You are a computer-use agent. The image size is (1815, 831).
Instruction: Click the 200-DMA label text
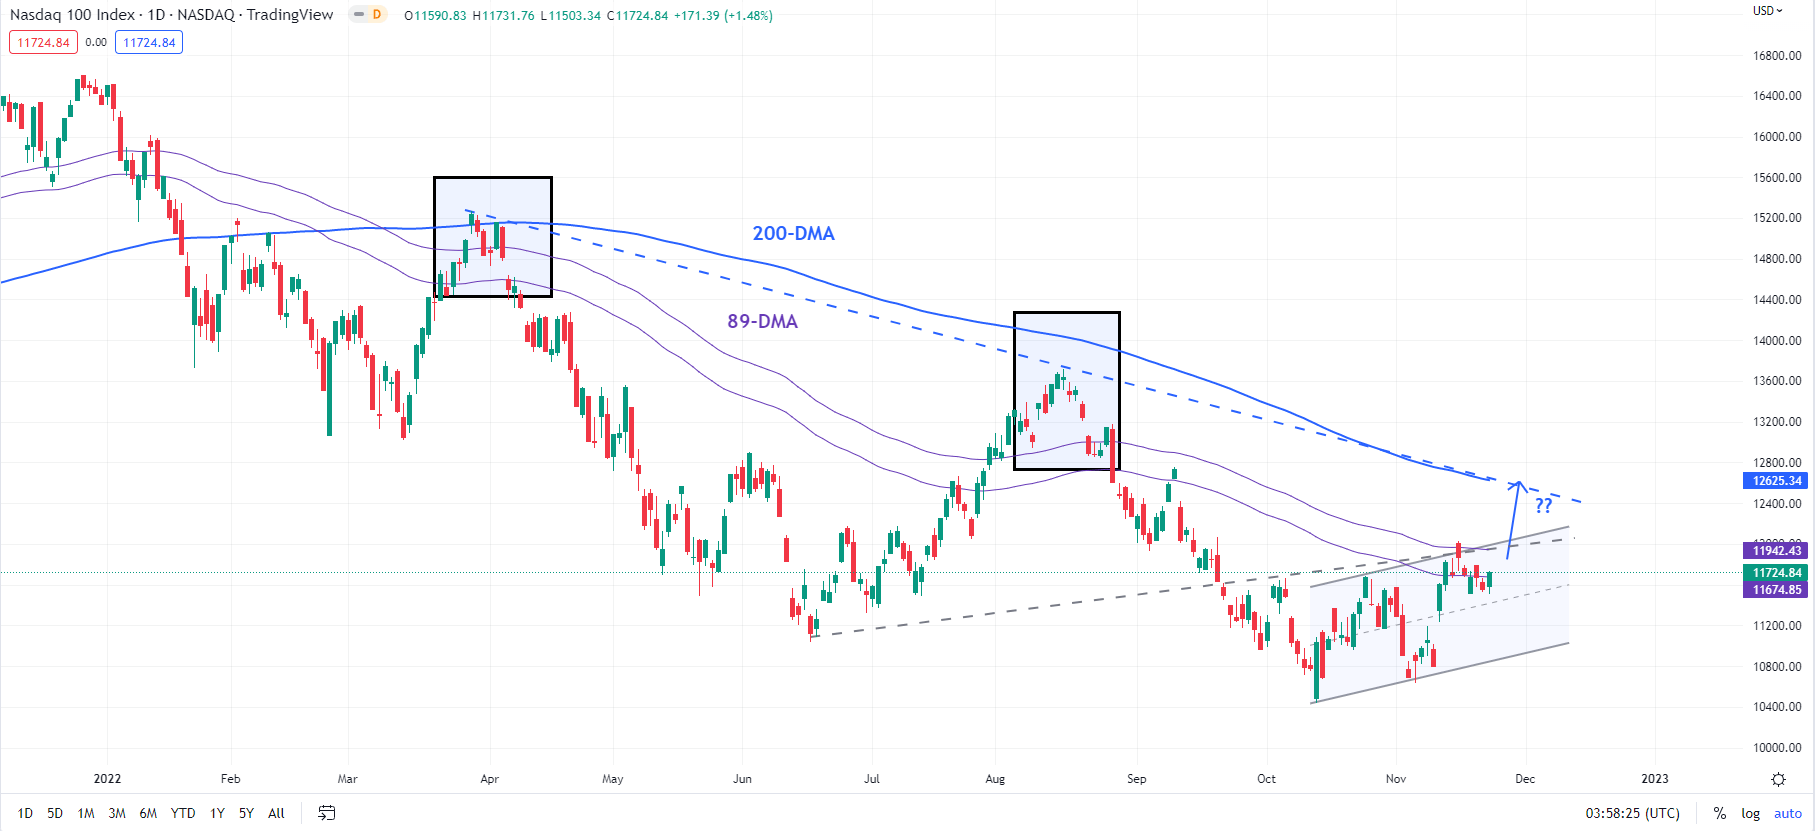pyautogui.click(x=793, y=233)
